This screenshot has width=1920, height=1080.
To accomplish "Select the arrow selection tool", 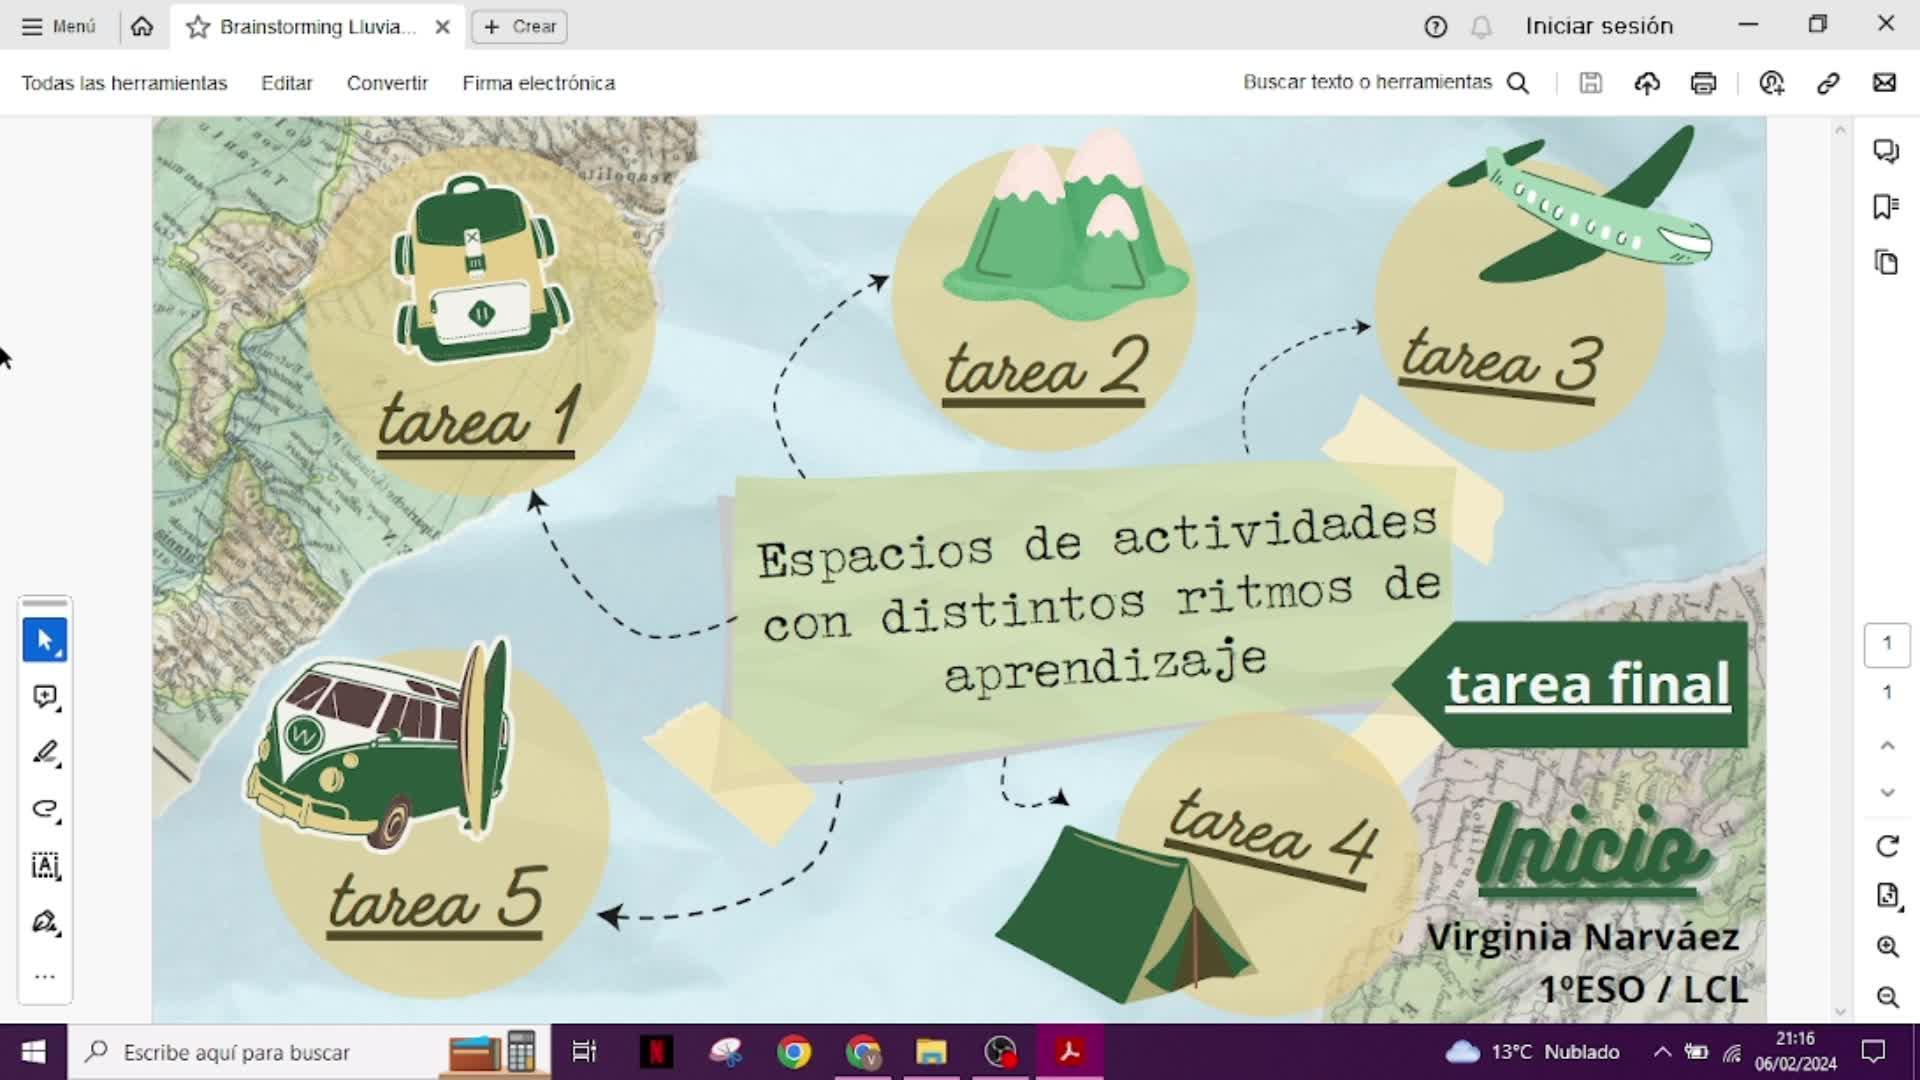I will [45, 640].
